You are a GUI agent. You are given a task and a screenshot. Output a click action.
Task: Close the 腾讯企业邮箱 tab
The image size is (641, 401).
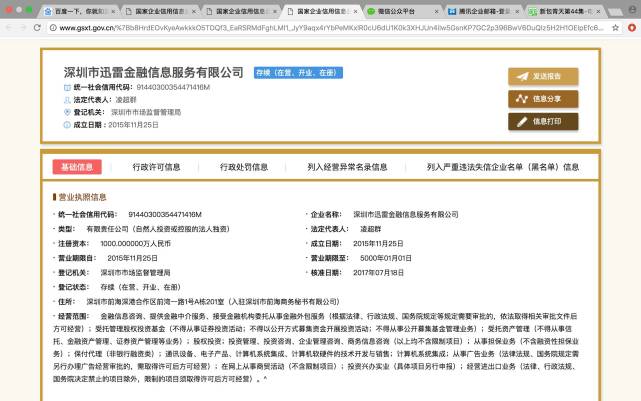tap(517, 11)
